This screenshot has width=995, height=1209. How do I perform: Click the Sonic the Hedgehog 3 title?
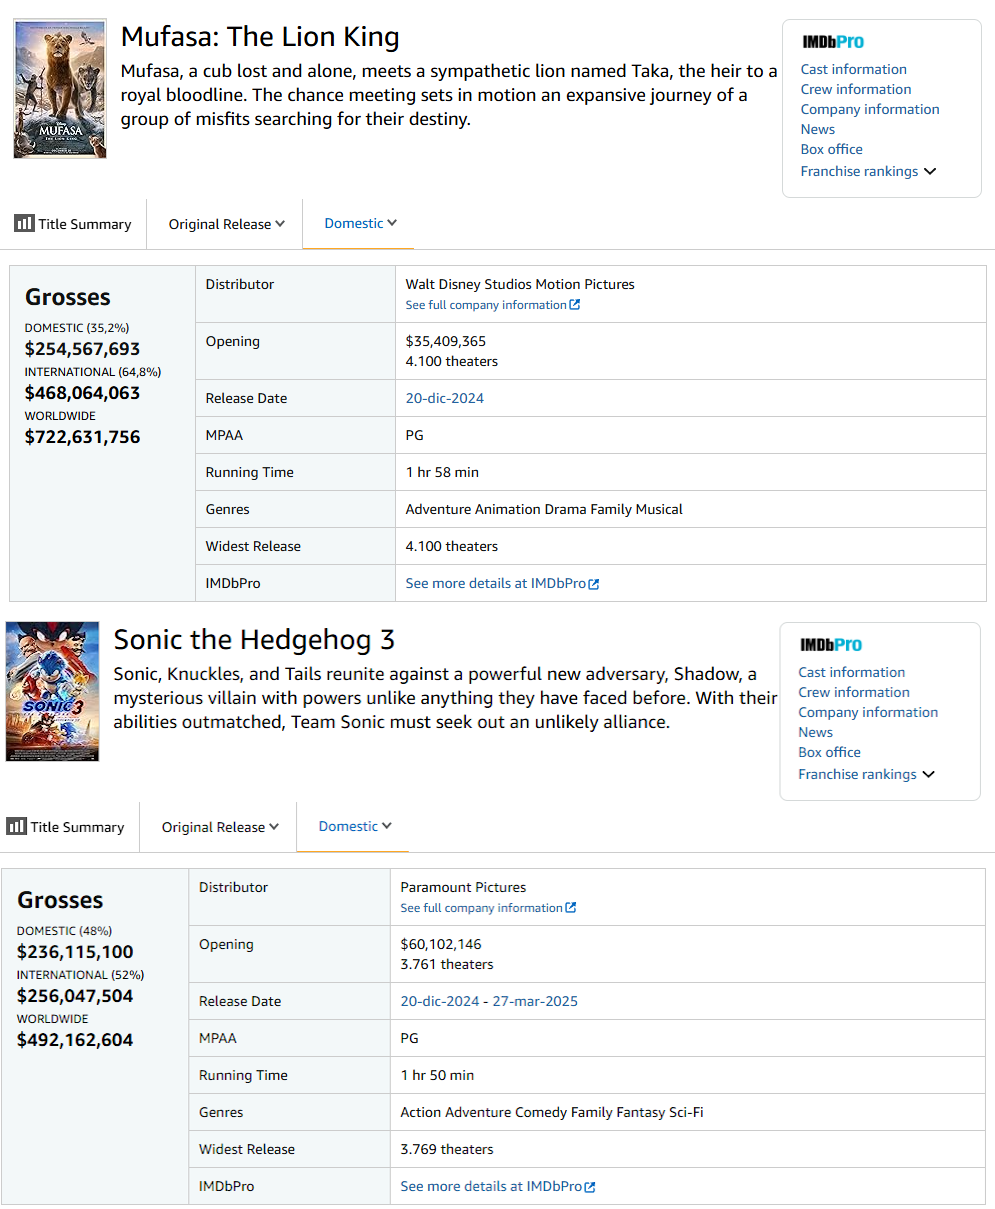pos(254,640)
